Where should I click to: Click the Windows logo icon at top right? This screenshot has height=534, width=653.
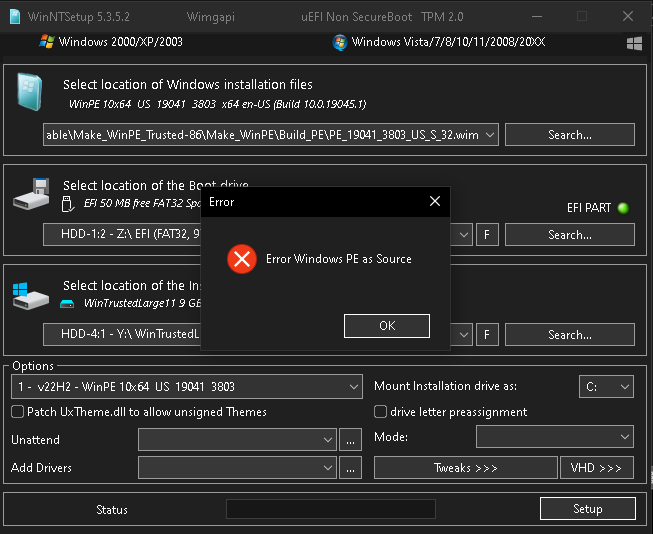click(634, 43)
